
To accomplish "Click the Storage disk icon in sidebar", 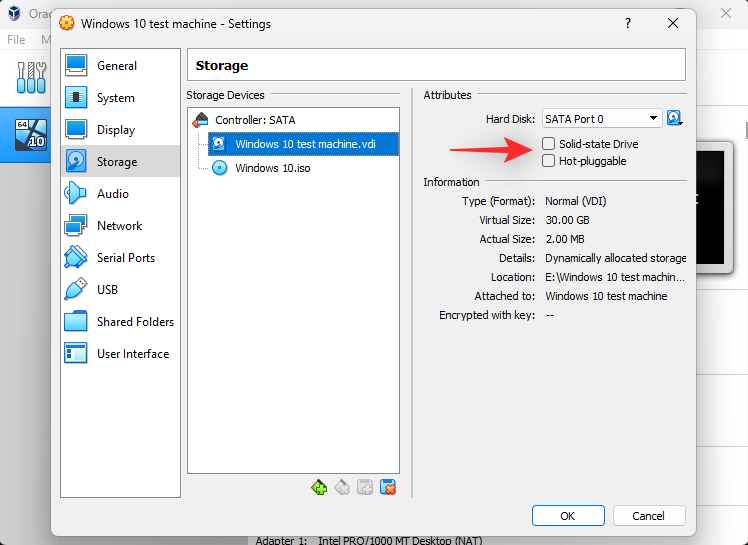I will pyautogui.click(x=76, y=161).
